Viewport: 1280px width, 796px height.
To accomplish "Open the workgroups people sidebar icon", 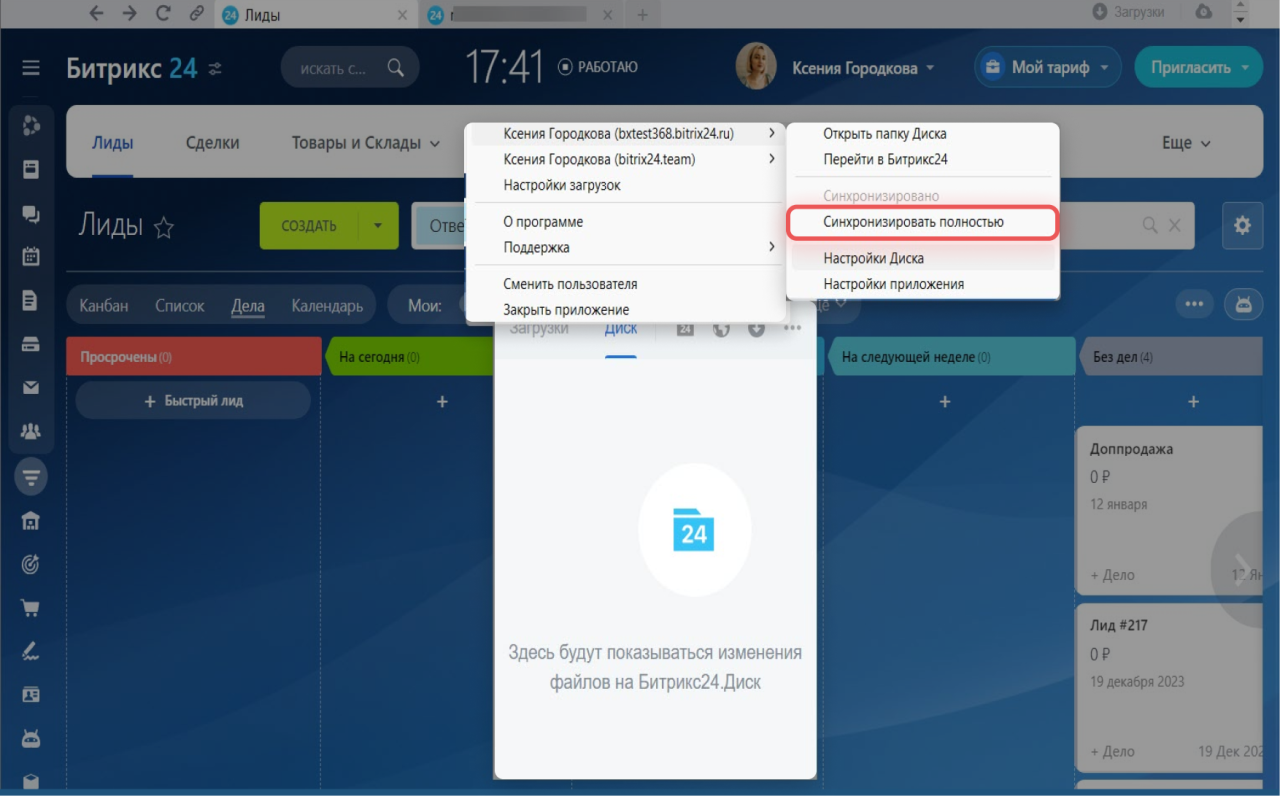I will 31,432.
